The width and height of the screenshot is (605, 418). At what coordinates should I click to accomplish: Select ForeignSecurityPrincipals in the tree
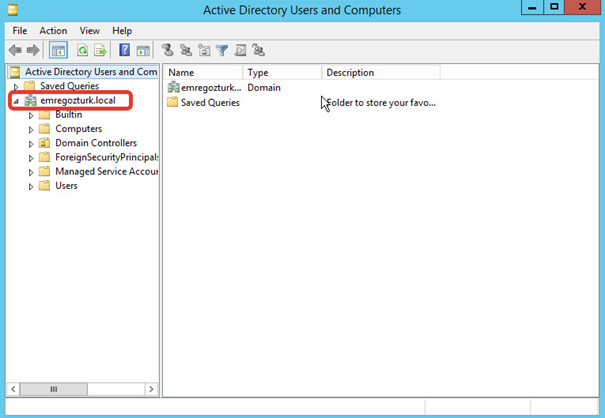pyautogui.click(x=106, y=157)
